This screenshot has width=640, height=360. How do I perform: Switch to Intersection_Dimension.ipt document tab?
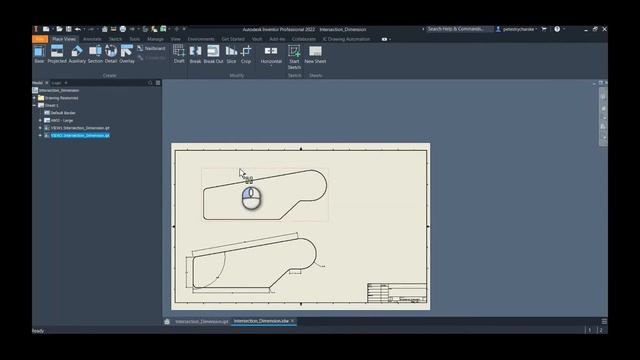click(x=201, y=322)
